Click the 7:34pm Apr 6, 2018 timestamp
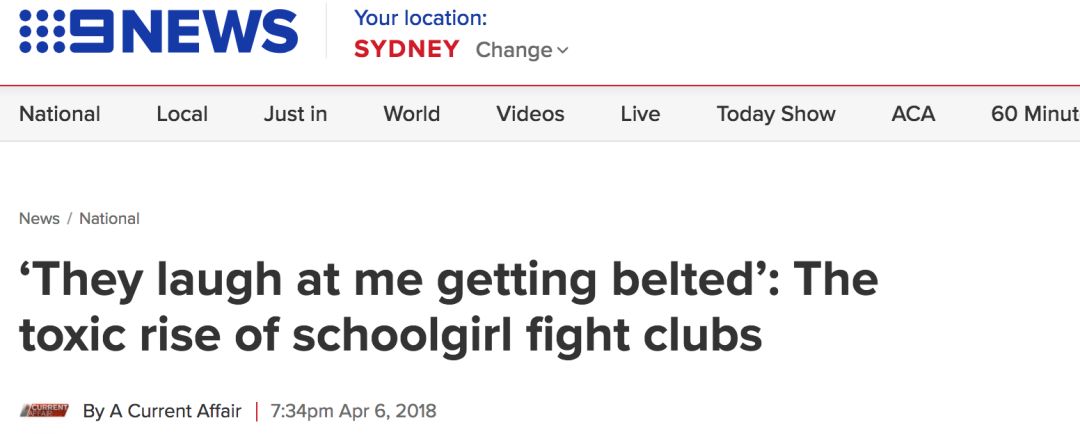 [354, 411]
